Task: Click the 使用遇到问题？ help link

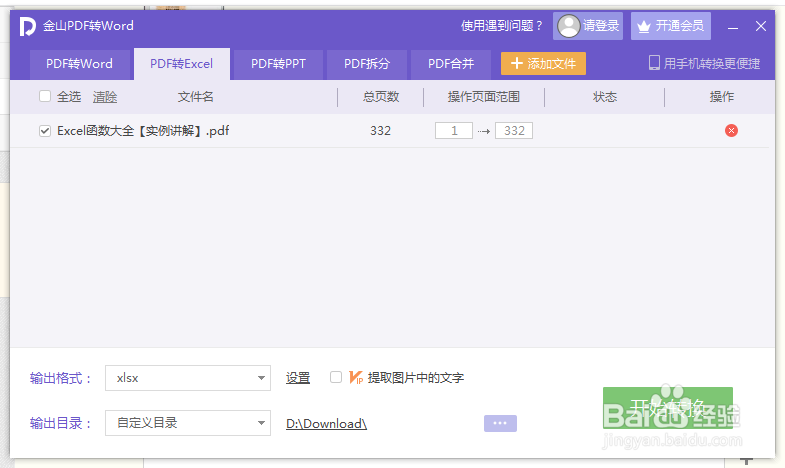Action: 502,26
